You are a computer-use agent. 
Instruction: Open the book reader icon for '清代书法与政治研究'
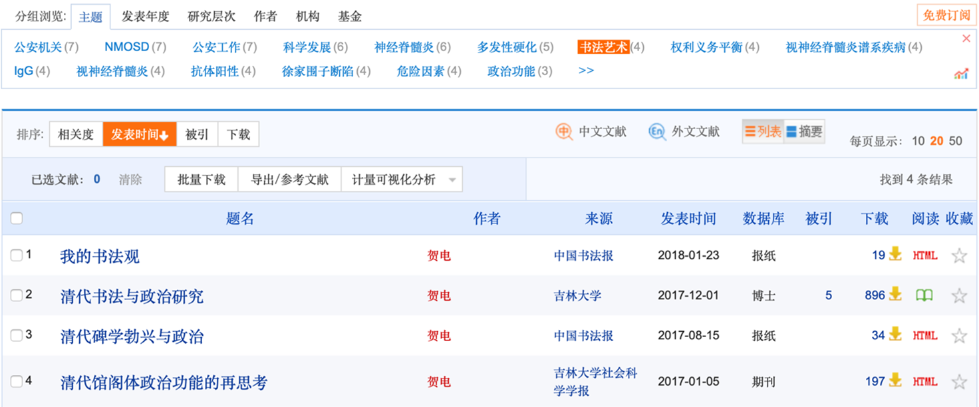925,295
